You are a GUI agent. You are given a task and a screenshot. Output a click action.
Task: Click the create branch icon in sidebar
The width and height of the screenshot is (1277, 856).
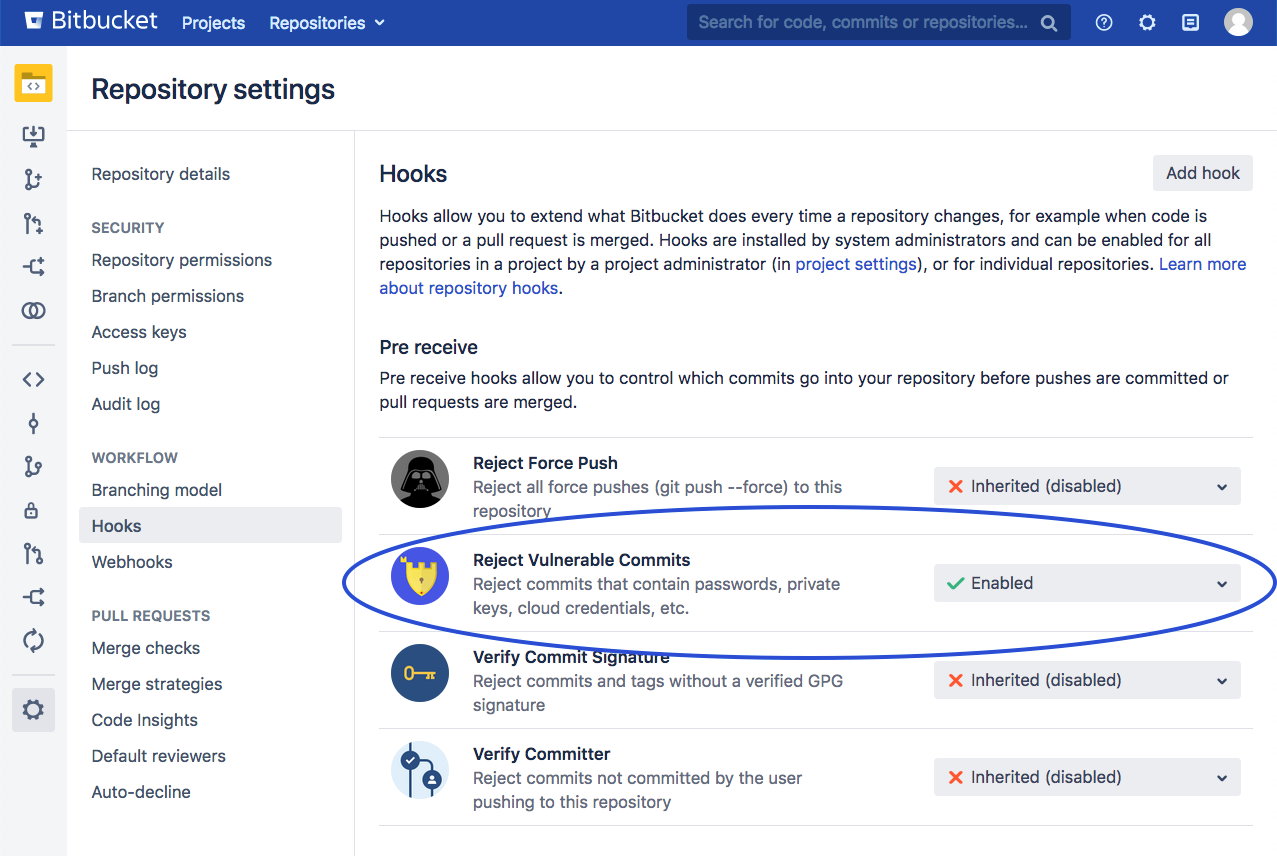pos(33,180)
